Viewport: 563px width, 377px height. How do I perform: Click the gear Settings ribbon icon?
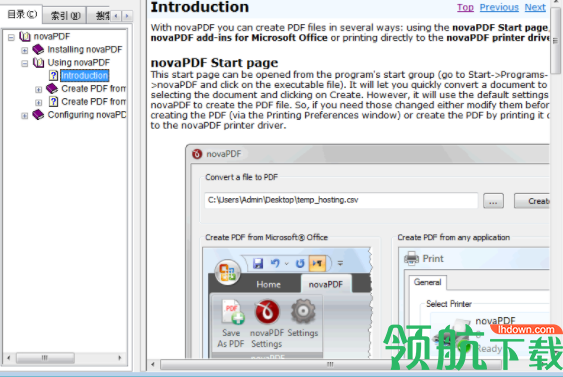[303, 311]
